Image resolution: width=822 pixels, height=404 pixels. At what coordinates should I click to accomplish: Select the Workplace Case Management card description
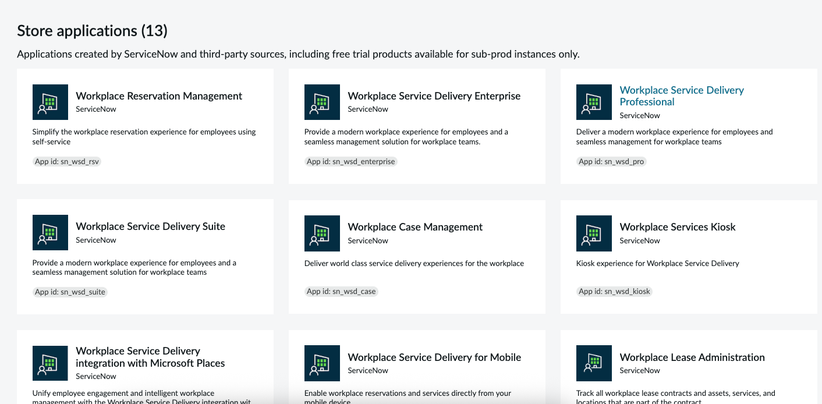click(x=414, y=263)
